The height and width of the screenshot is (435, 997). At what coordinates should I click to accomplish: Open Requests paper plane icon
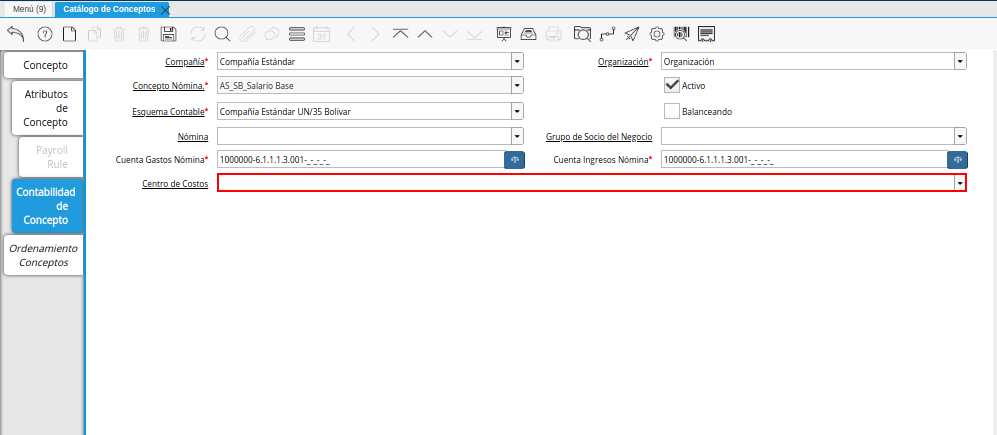(631, 34)
